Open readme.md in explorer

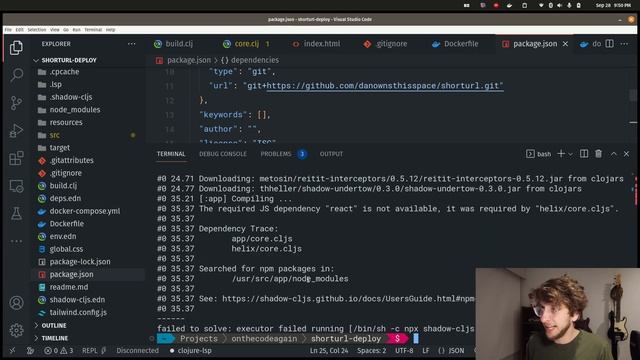(x=69, y=287)
